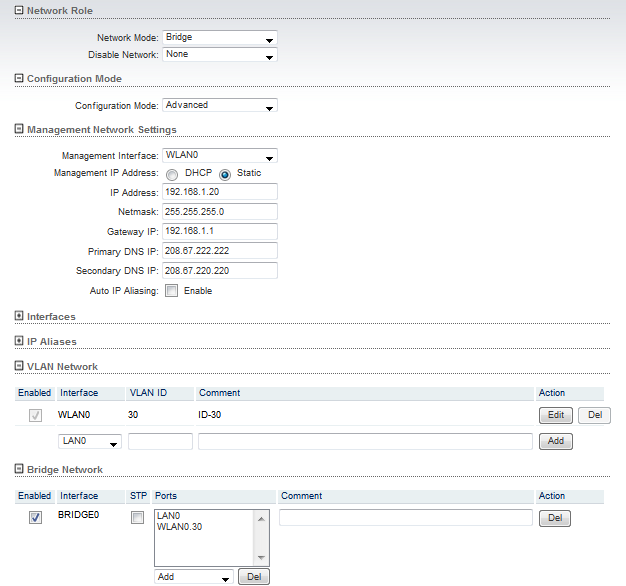Expand the Interfaces section

point(19,316)
